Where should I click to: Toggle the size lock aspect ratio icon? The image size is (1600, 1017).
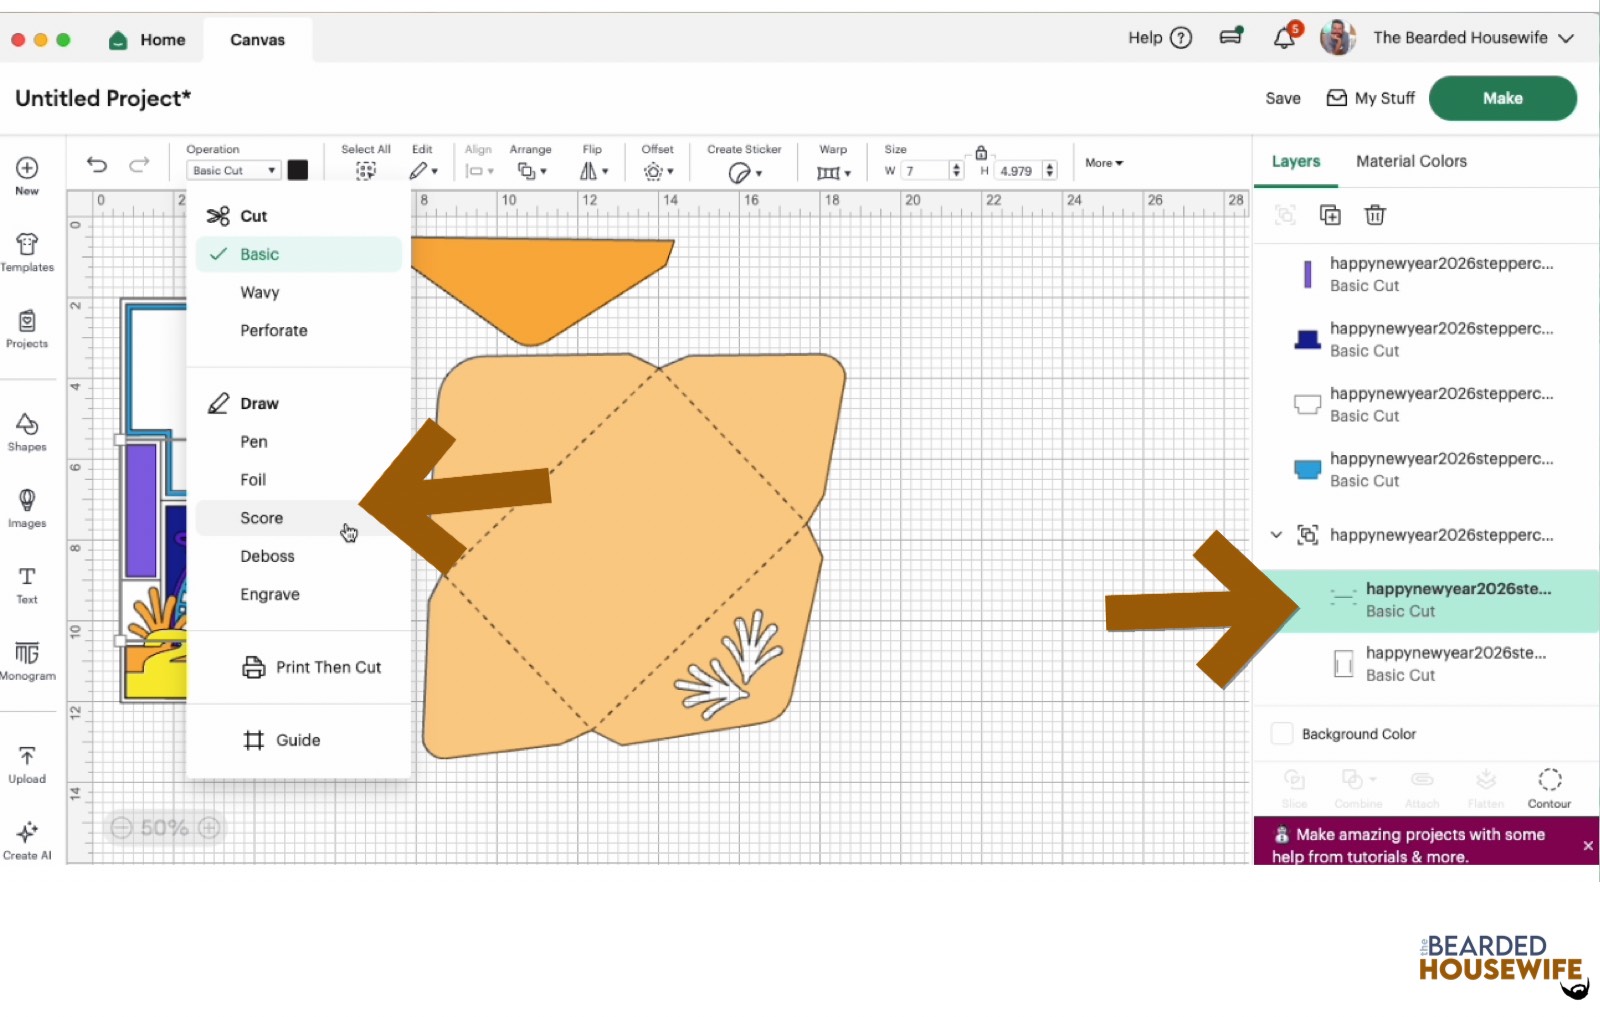pyautogui.click(x=981, y=153)
